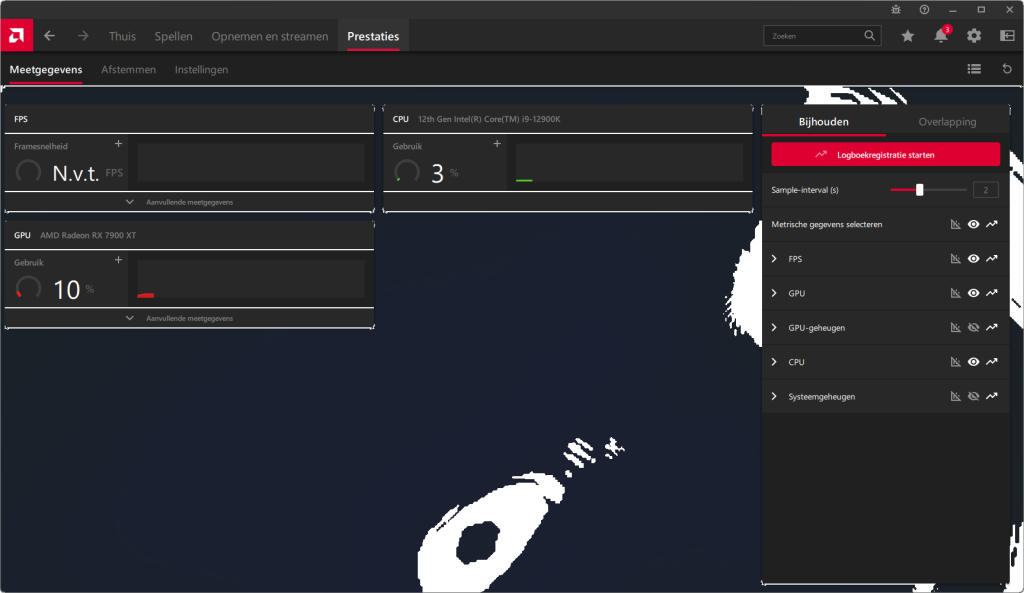Click Logboekregistratie starten button
The width and height of the screenshot is (1024, 593).
[886, 155]
